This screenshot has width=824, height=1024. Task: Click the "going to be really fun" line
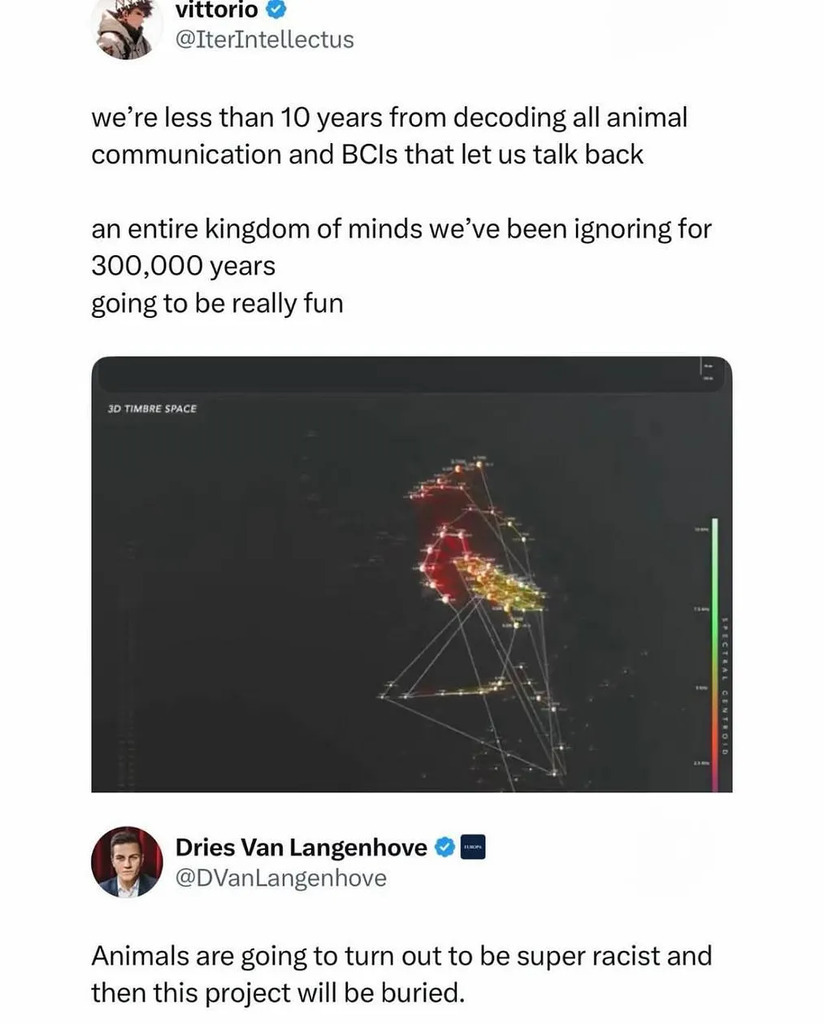(217, 303)
